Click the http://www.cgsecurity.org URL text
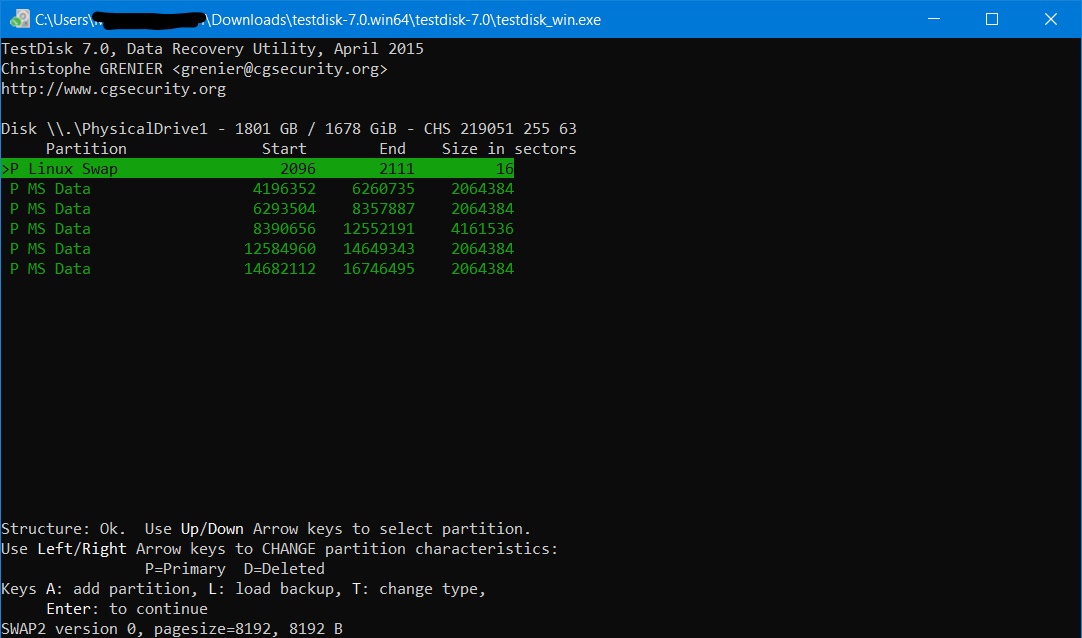 click(x=113, y=89)
